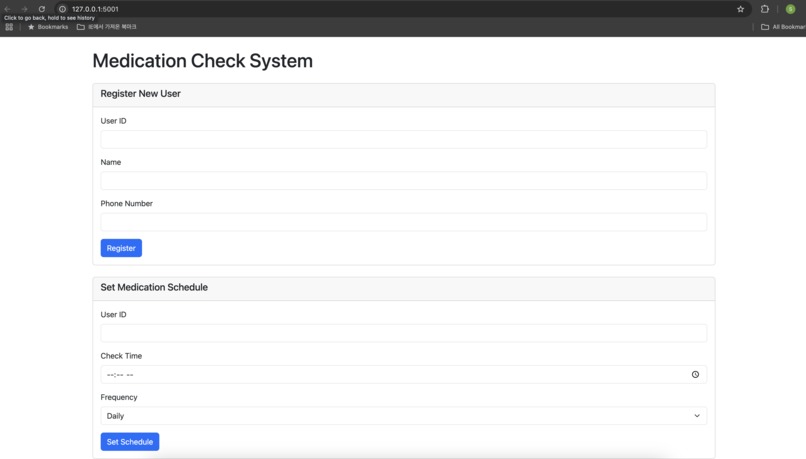Go back using the browser back arrow
806x459 pixels.
tap(7, 9)
